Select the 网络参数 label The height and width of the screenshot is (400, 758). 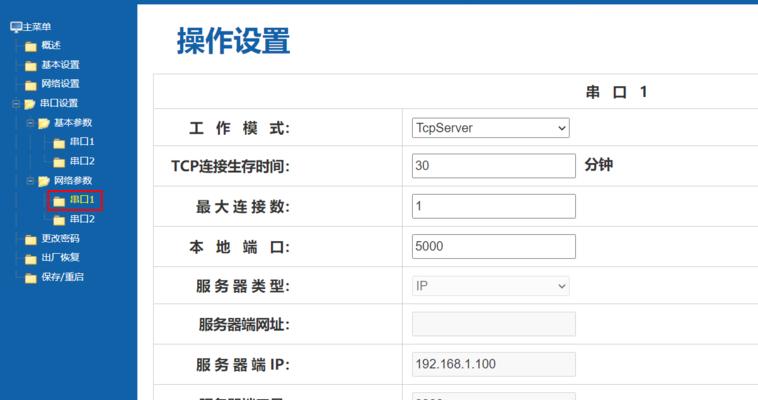[x=73, y=180]
